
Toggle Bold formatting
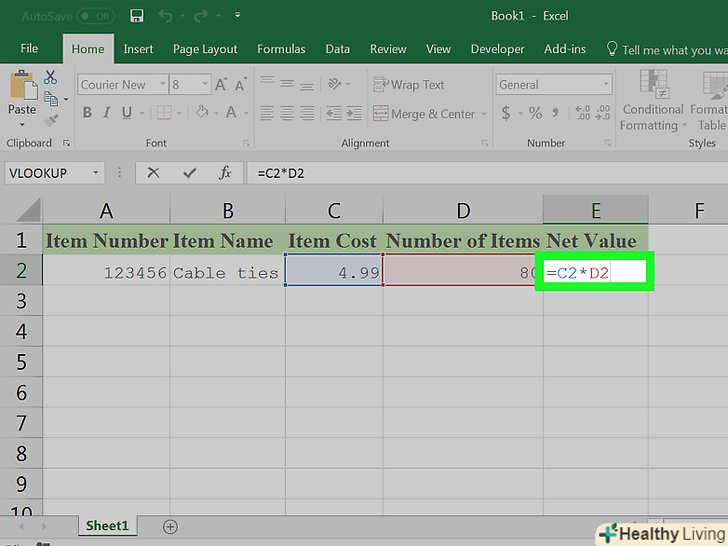pyautogui.click(x=87, y=114)
